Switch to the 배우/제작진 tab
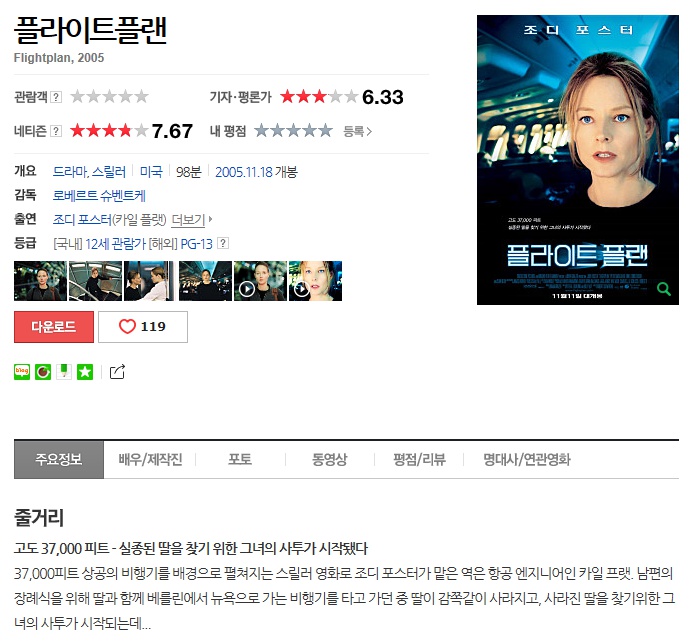 150,460
